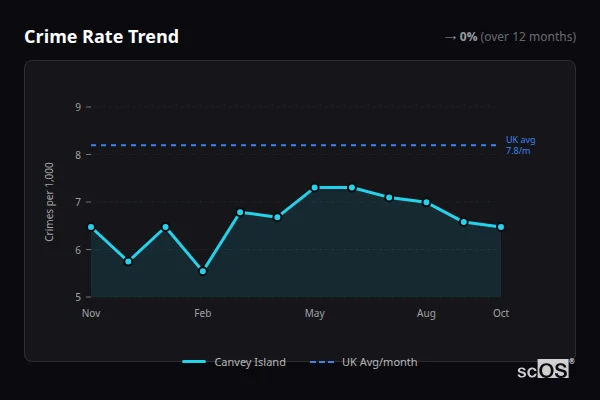
Task: Click the 0% over 12 months label
Action: tap(510, 37)
